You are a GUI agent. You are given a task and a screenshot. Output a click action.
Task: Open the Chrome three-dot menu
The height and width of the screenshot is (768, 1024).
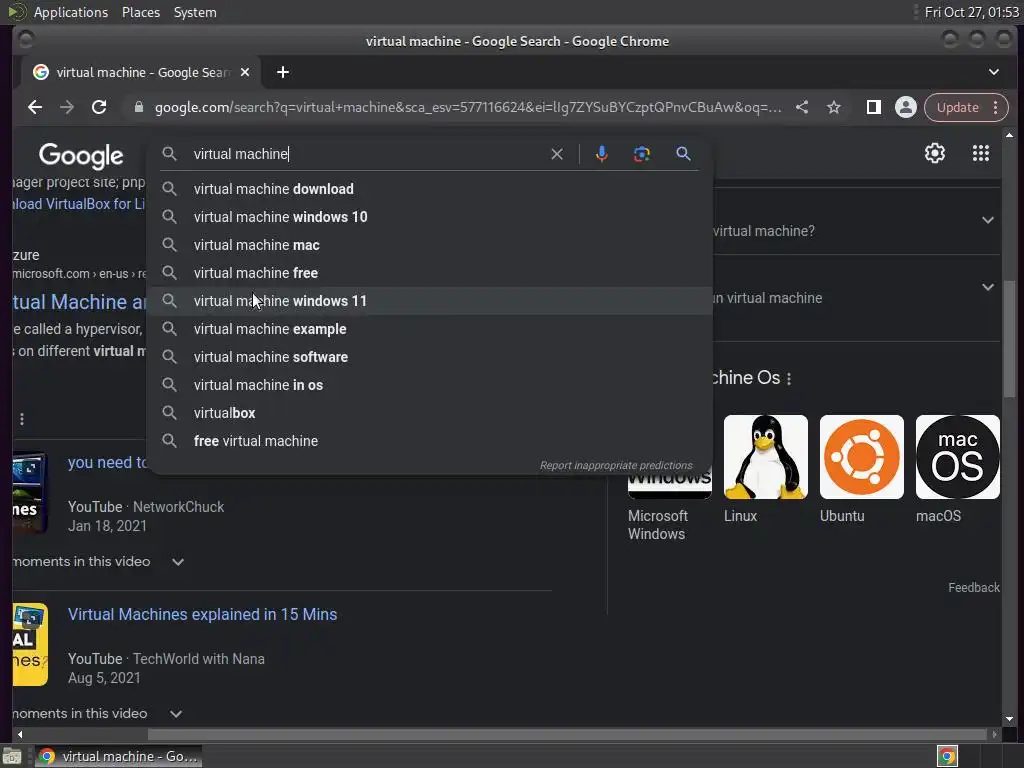pos(995,107)
